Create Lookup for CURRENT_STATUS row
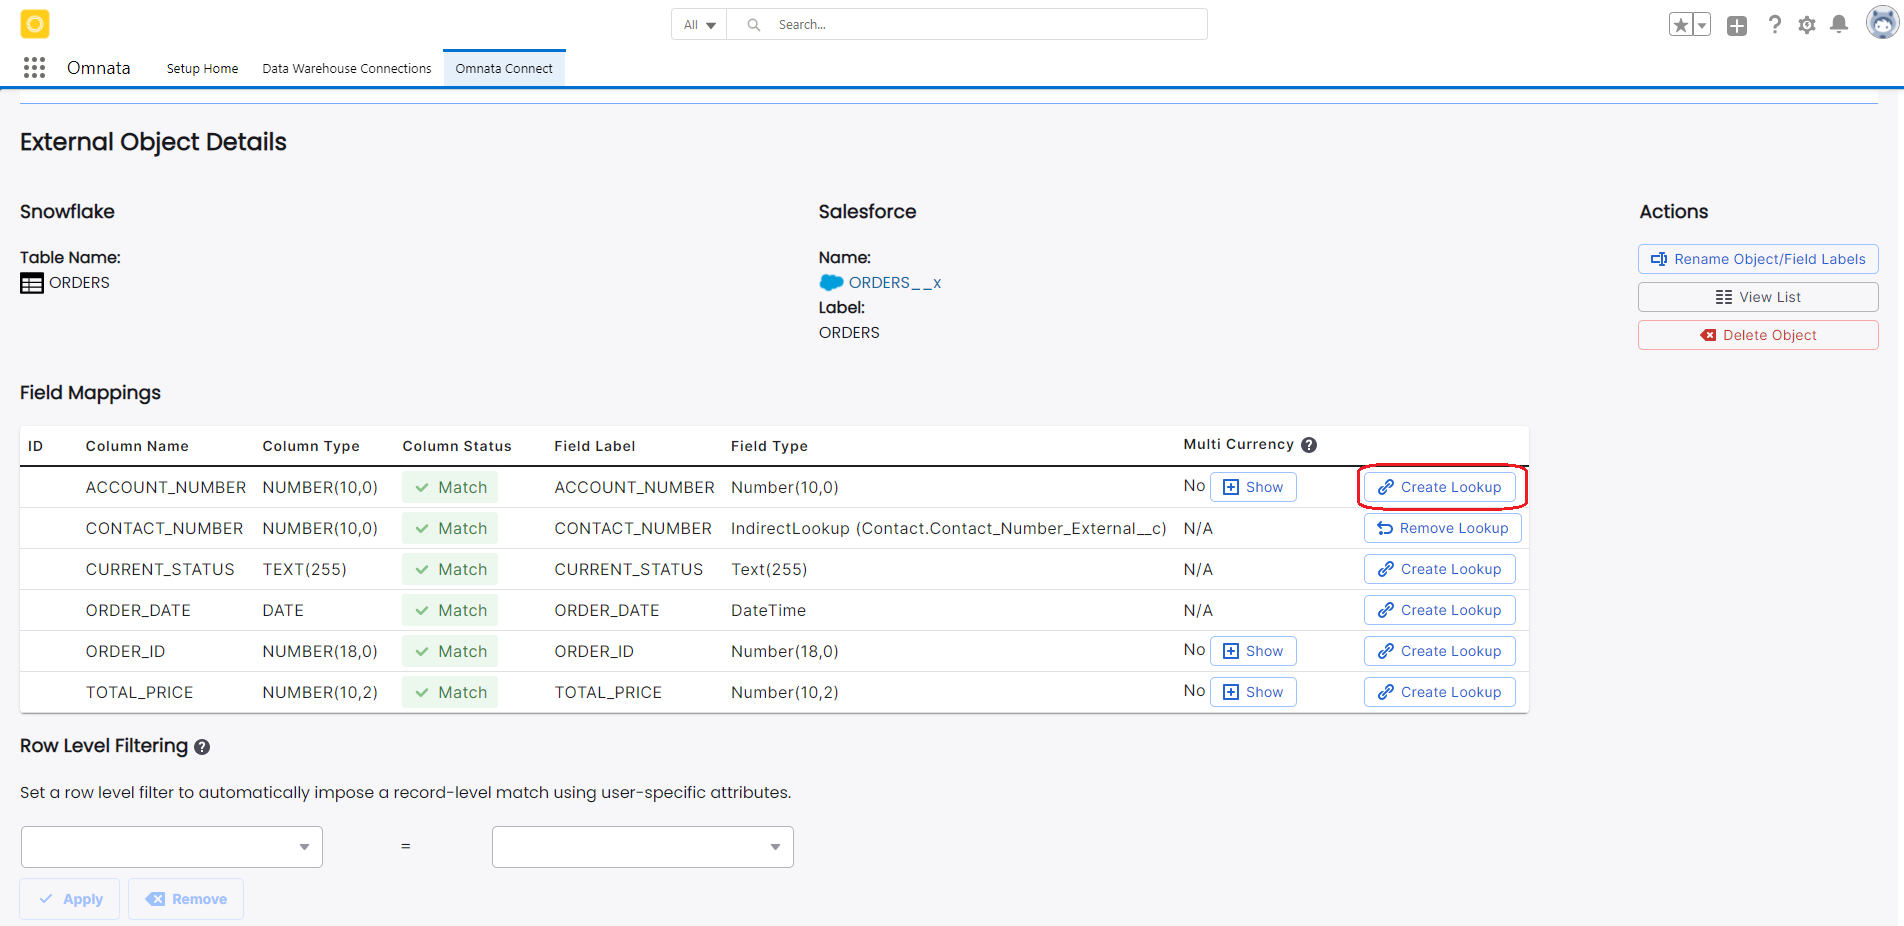The width and height of the screenshot is (1904, 926). 1440,569
